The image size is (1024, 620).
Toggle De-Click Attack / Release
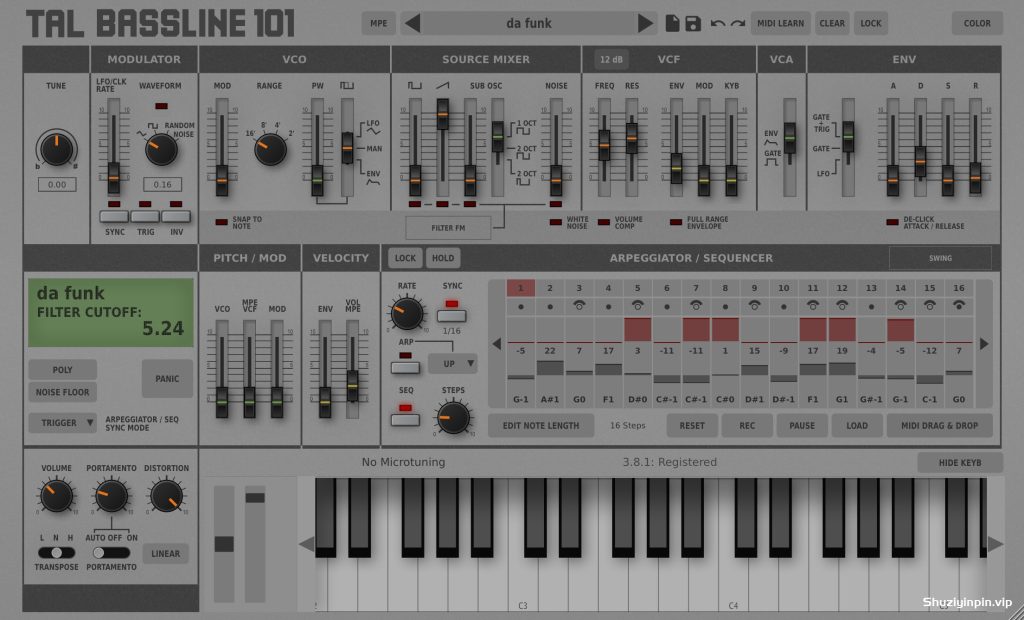(x=892, y=222)
